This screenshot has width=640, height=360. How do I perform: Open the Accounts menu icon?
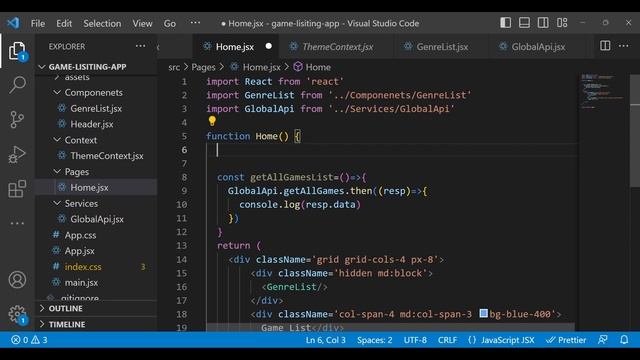(x=17, y=280)
